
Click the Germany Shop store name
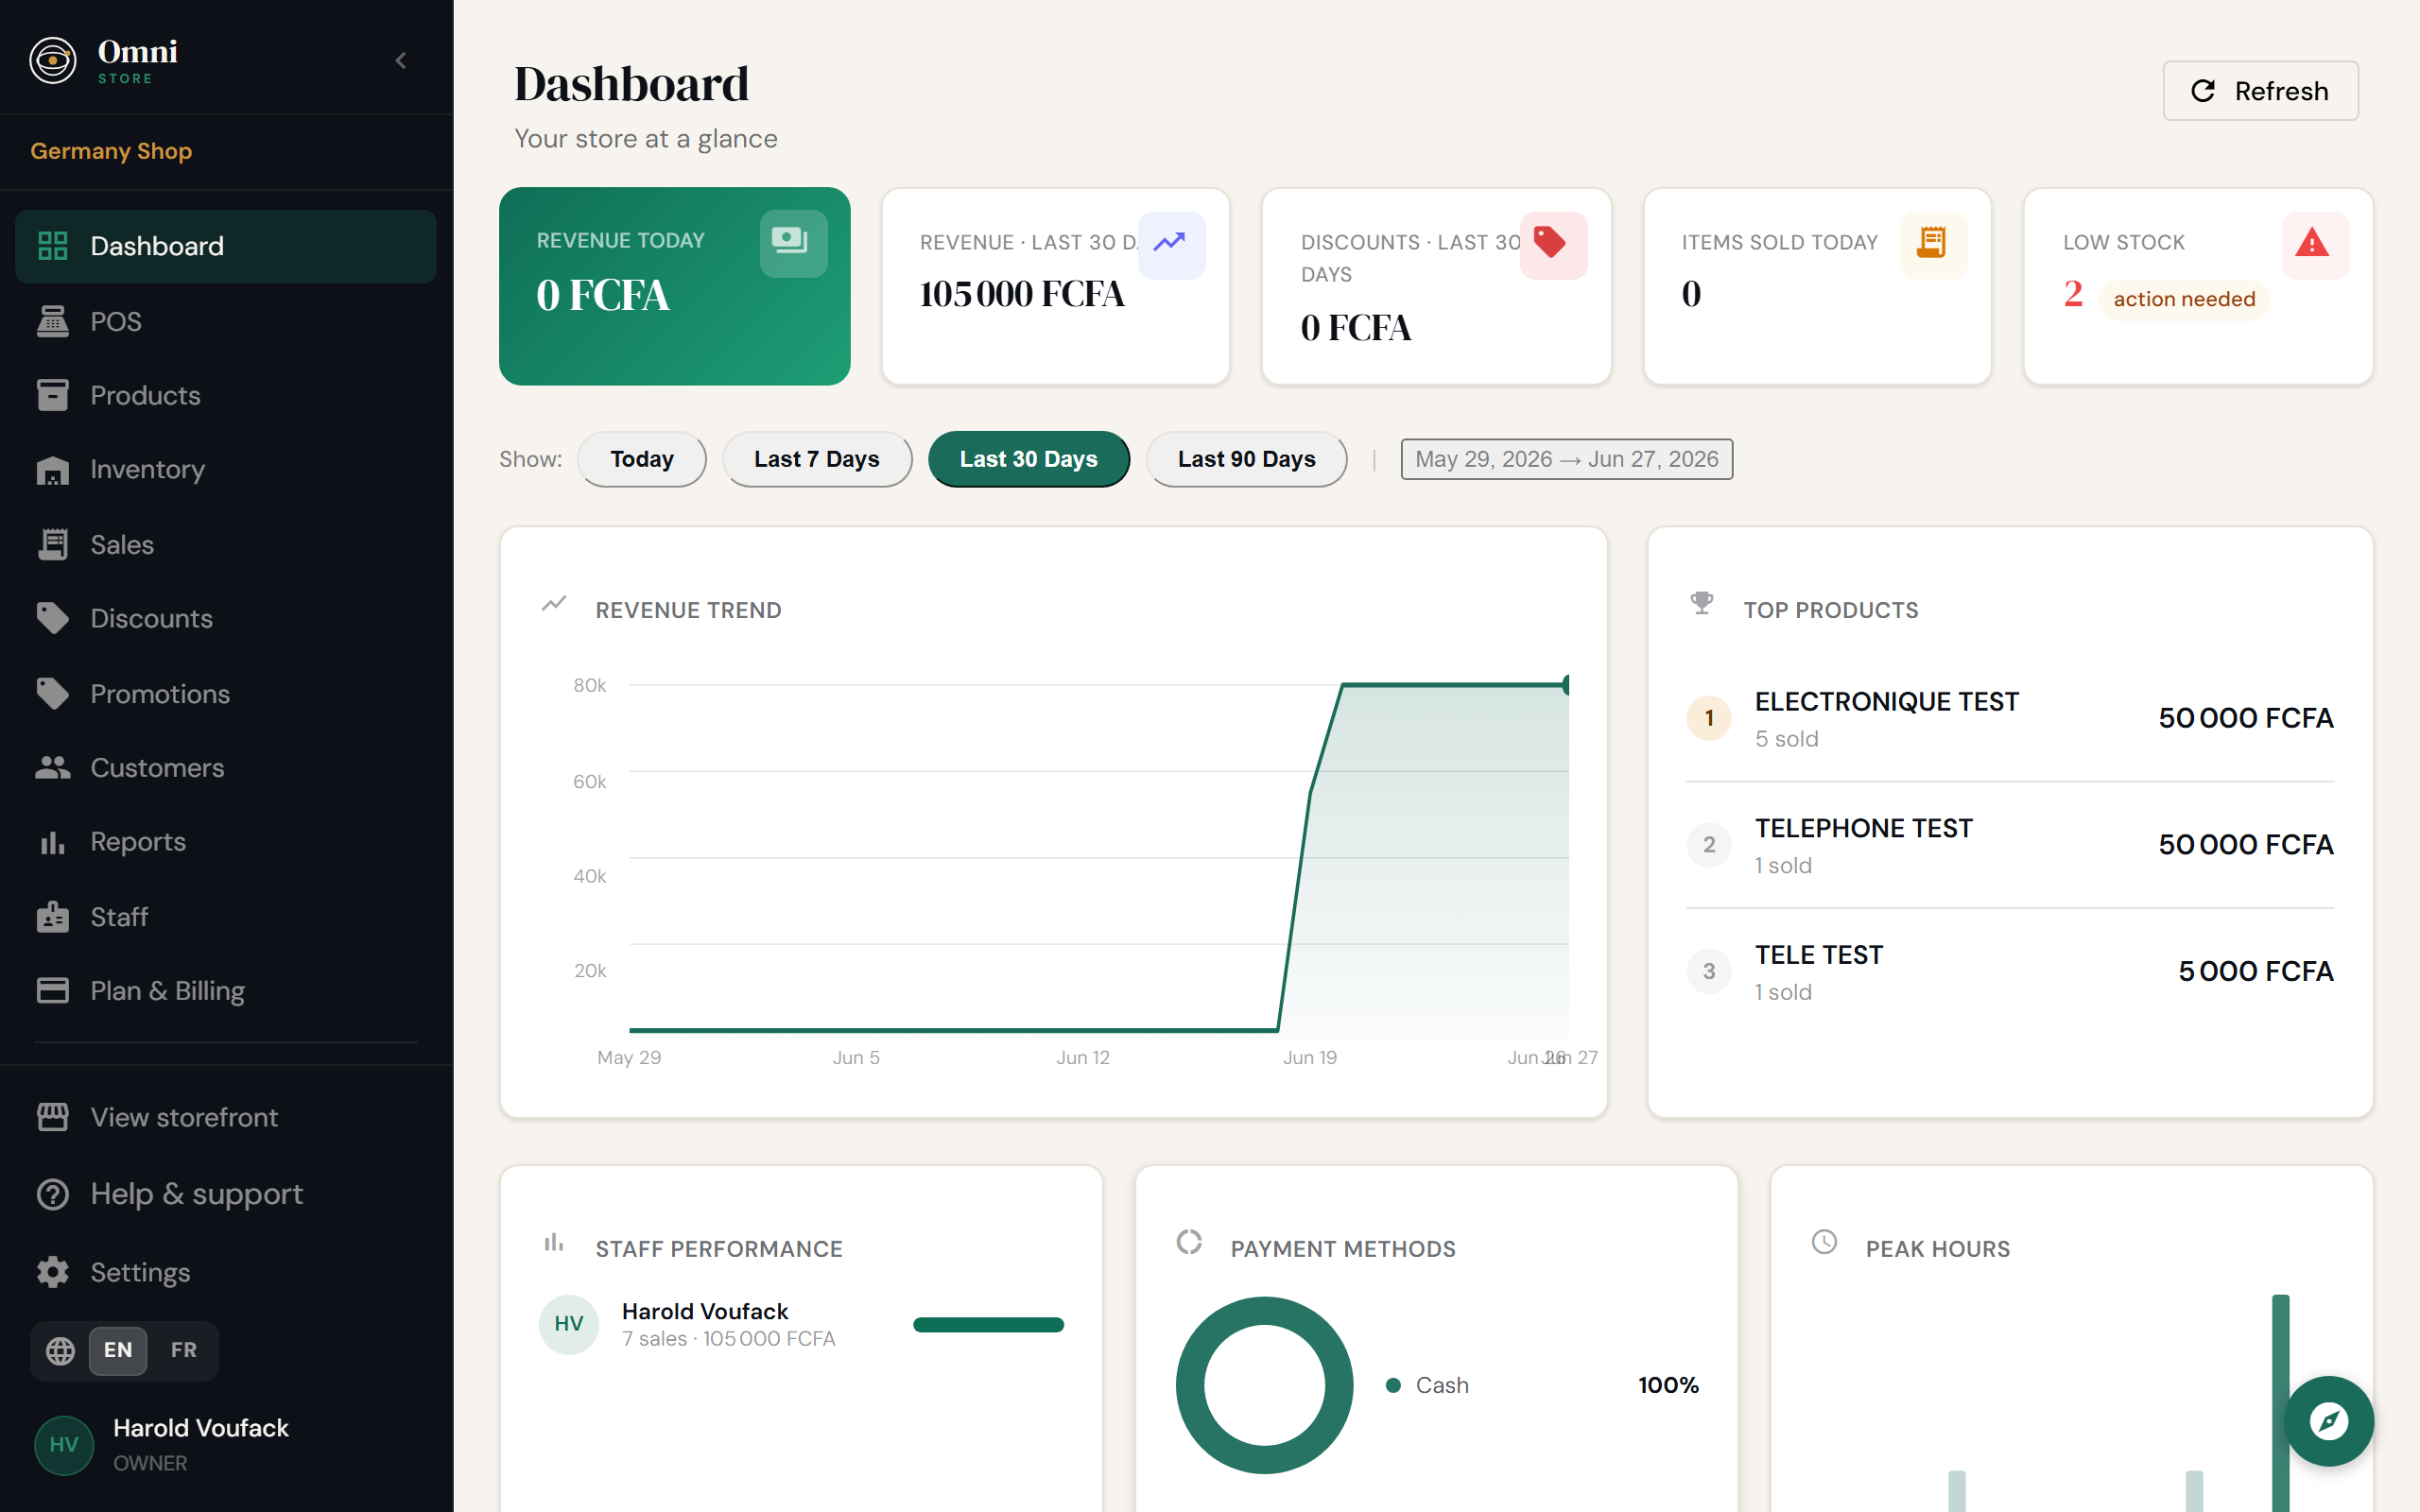pos(111,151)
